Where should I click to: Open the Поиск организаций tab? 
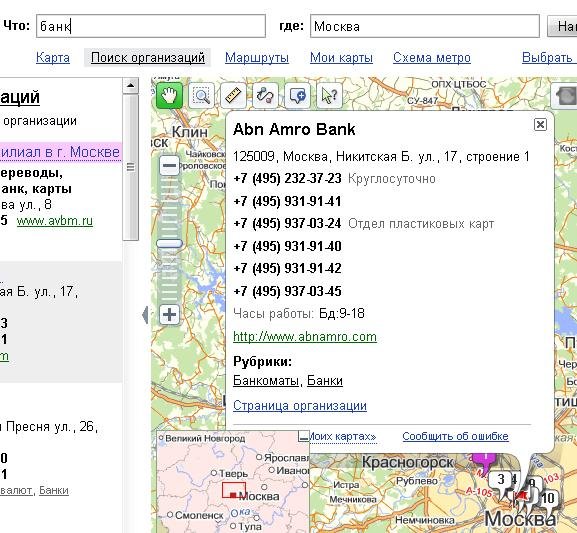(148, 58)
